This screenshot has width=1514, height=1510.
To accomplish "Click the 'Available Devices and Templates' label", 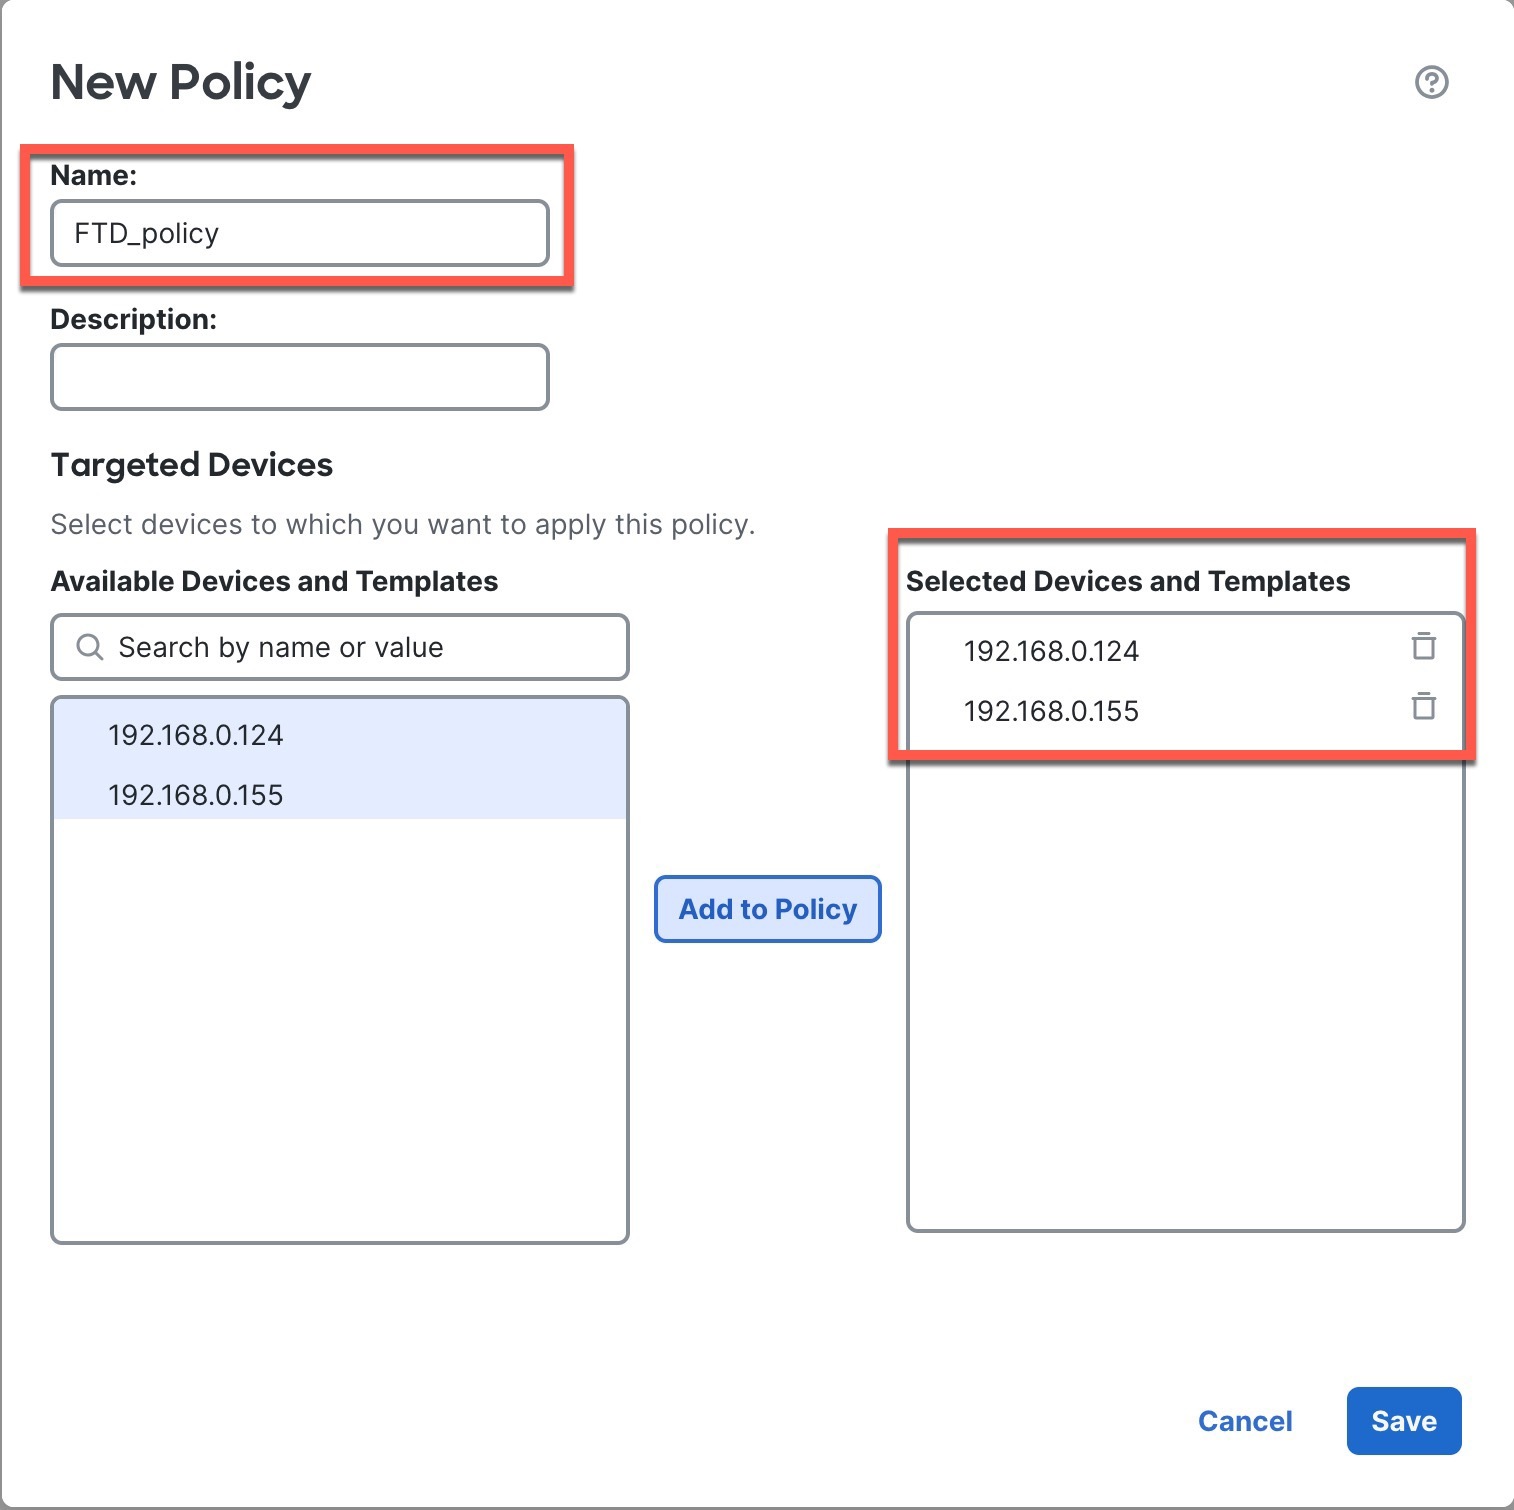I will point(274,581).
